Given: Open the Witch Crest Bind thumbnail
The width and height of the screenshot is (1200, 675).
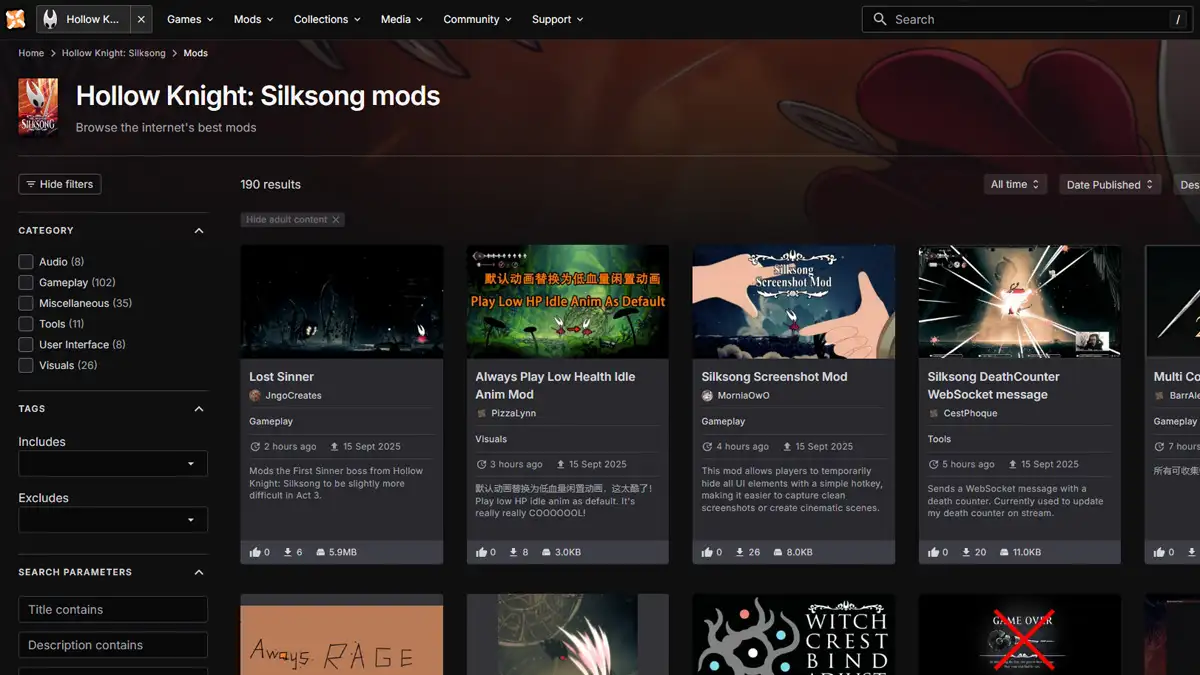Looking at the screenshot, I should (x=794, y=634).
